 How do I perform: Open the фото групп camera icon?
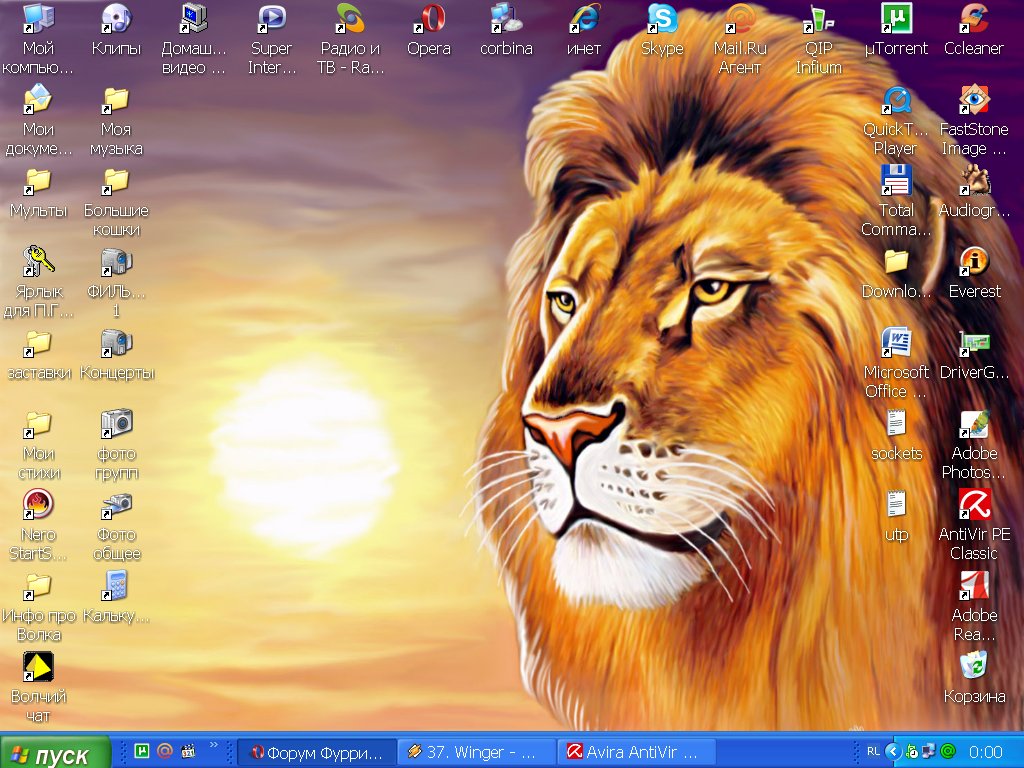point(116,423)
